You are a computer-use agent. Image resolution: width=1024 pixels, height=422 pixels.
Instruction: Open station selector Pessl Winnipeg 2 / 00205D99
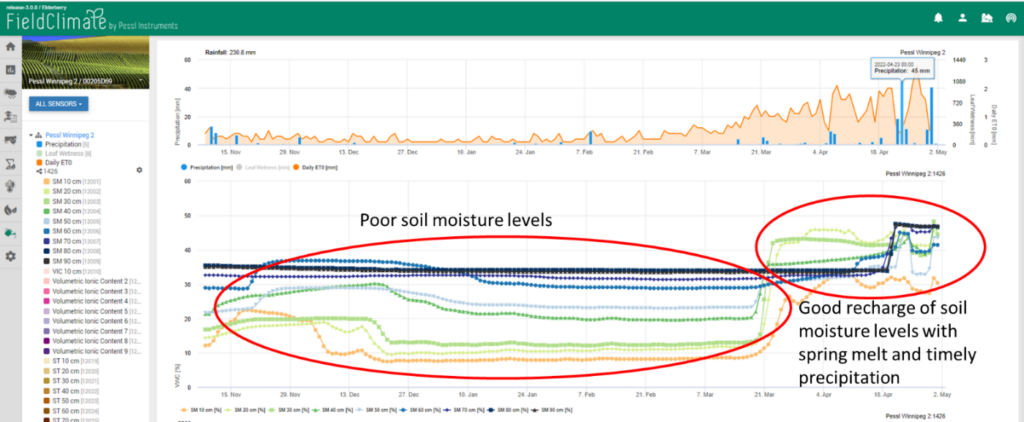pos(85,81)
